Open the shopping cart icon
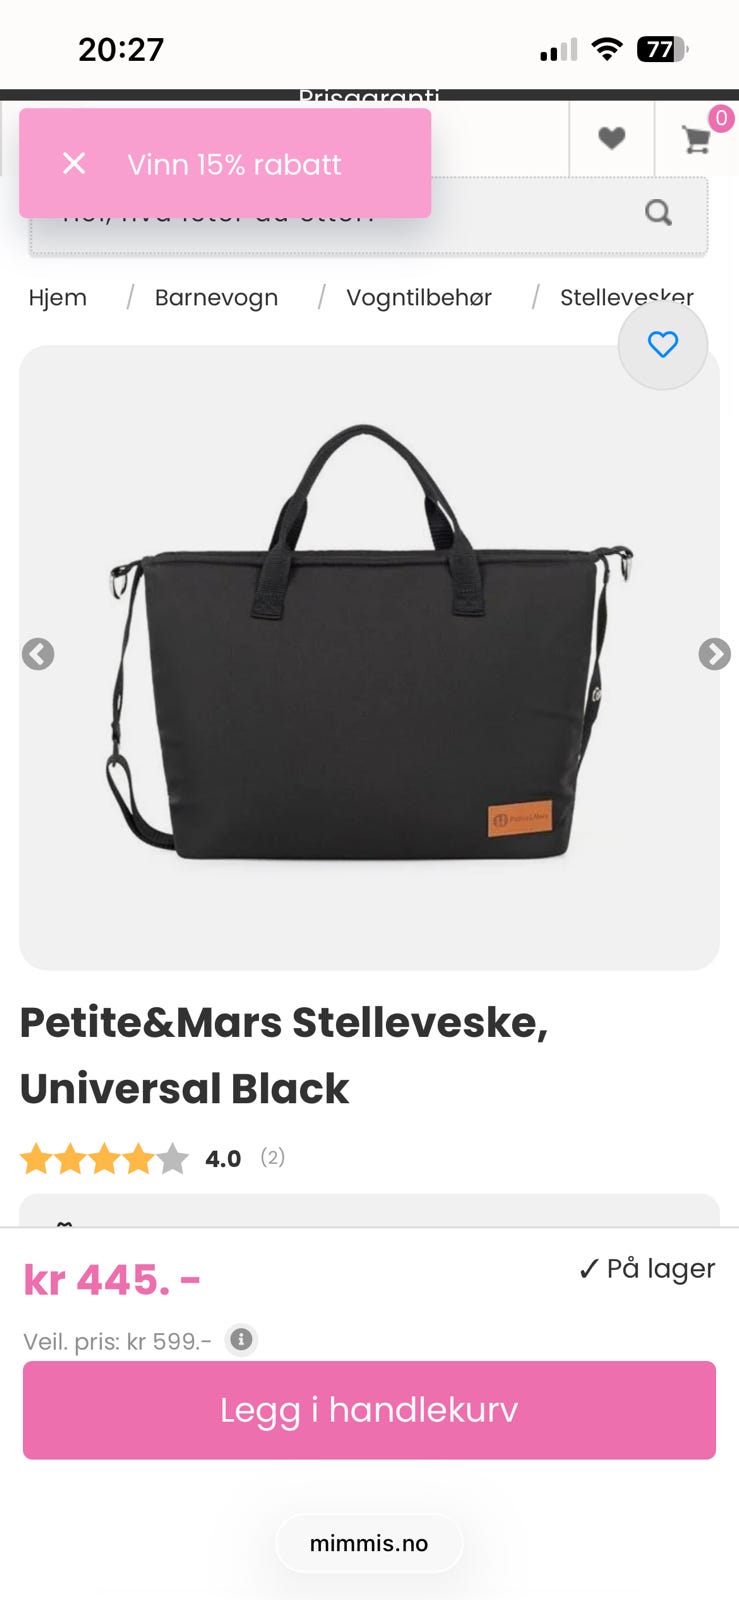 [696, 139]
